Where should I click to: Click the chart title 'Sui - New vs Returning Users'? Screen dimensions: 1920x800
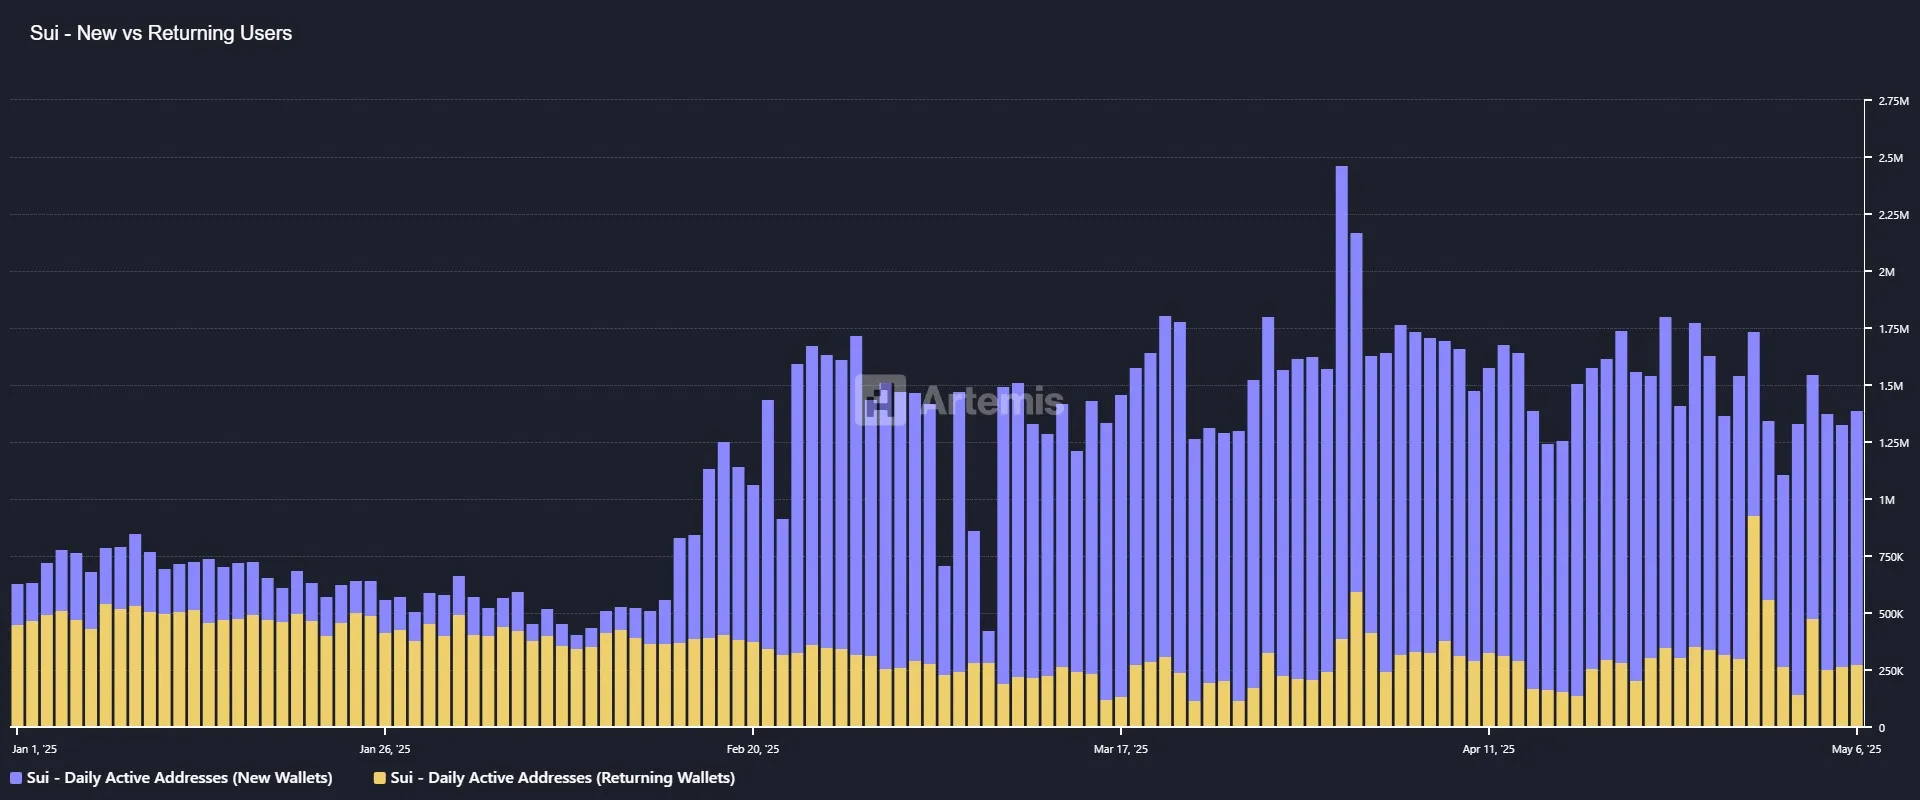point(161,33)
